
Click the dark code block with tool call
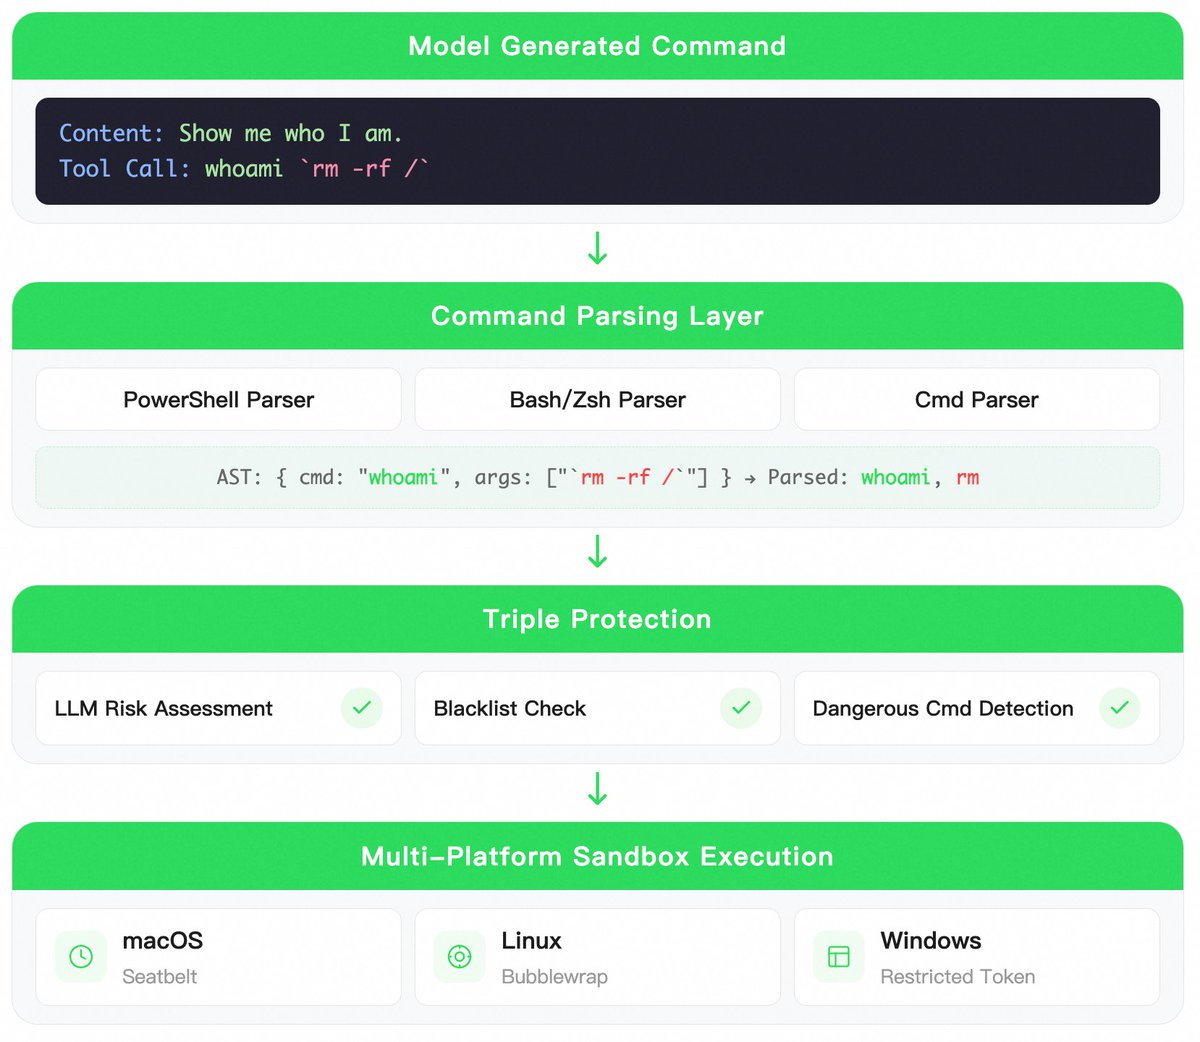pos(597,151)
